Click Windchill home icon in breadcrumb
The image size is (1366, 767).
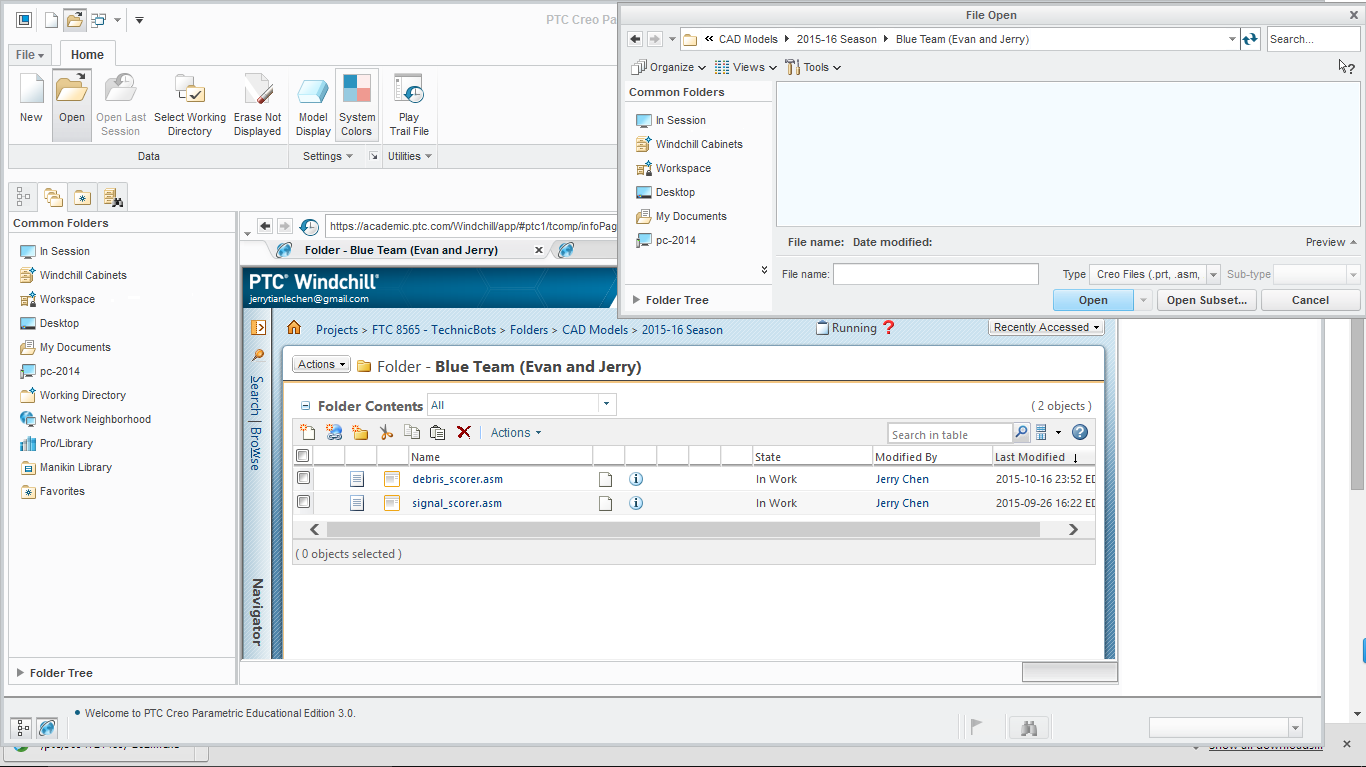(x=294, y=328)
